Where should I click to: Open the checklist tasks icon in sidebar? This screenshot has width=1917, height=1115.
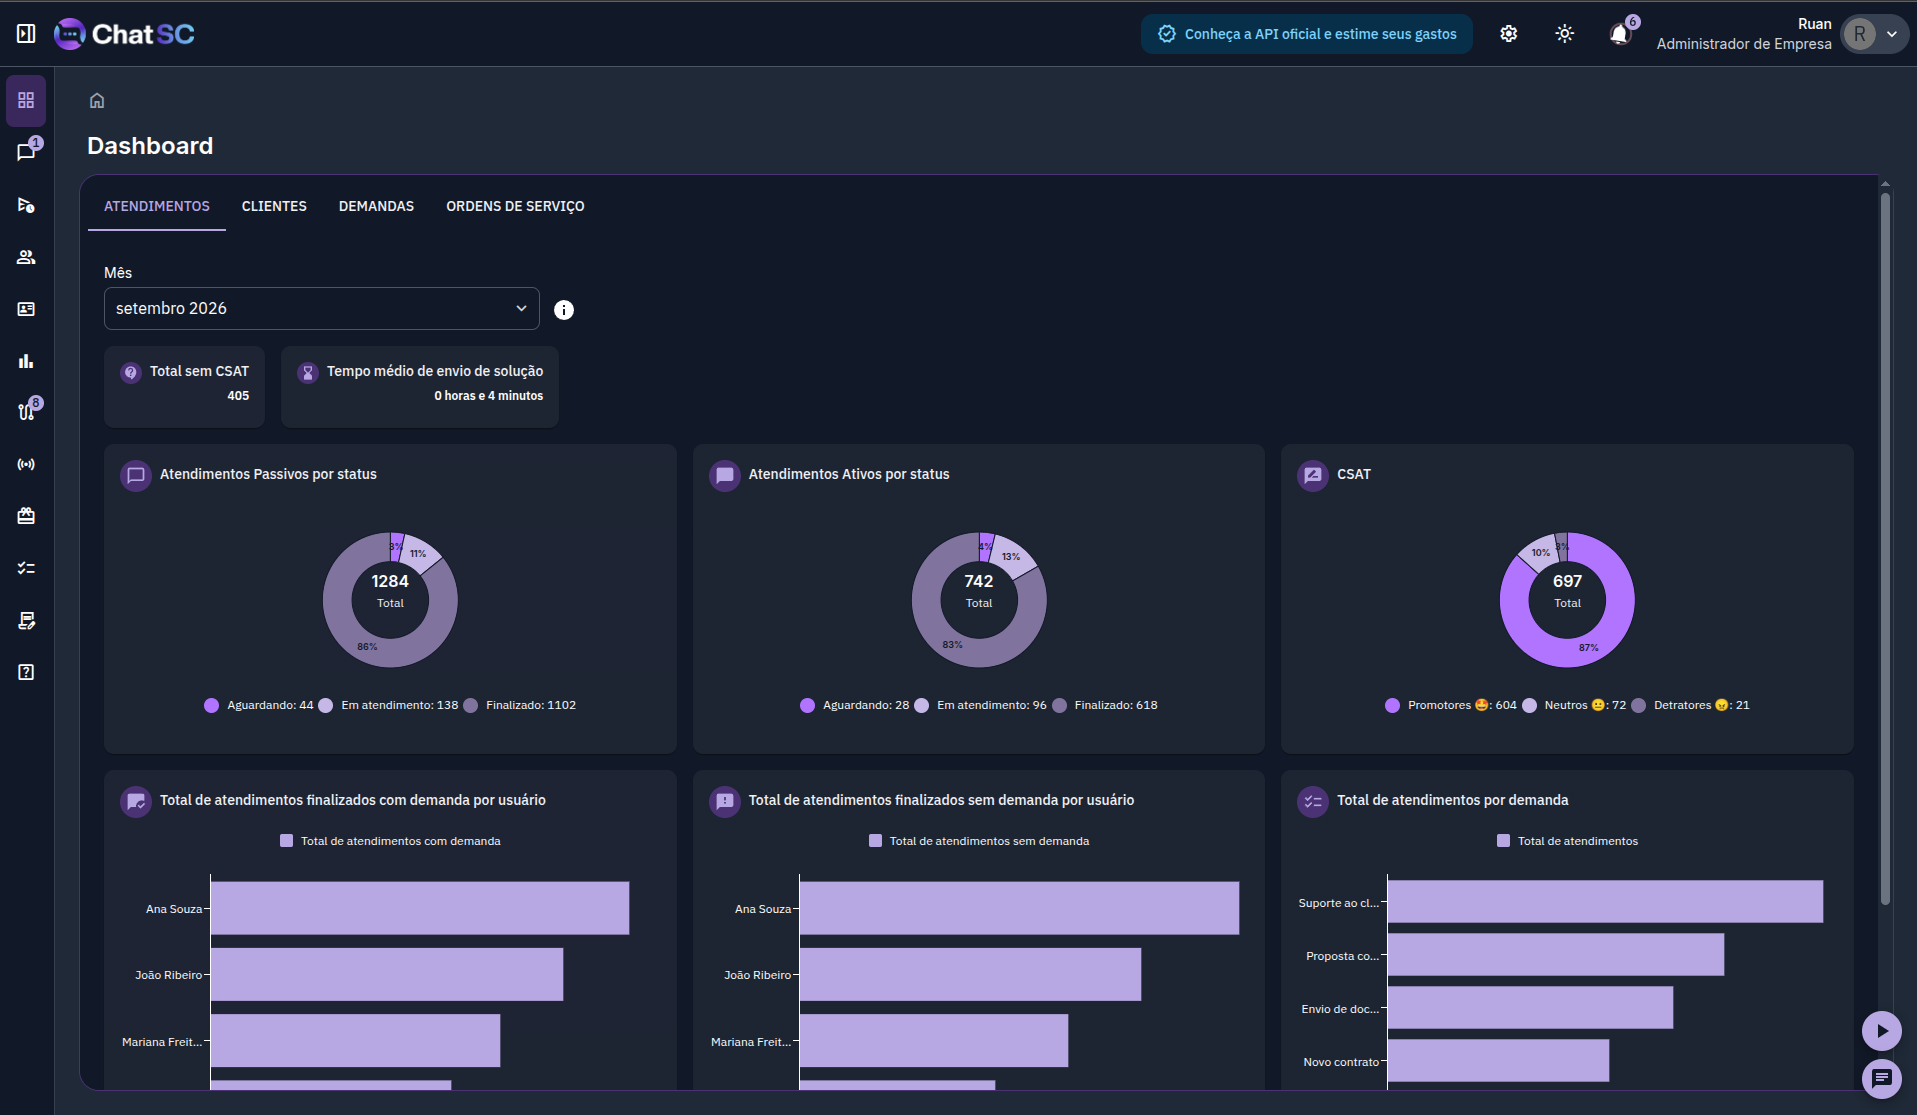point(26,568)
